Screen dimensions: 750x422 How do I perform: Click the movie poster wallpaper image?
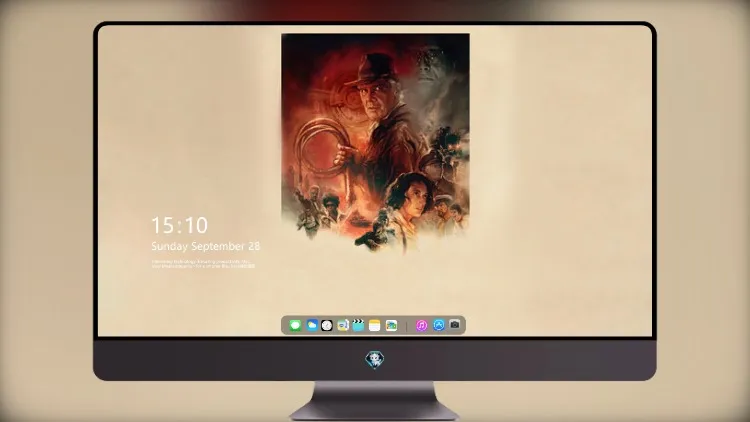[x=375, y=142]
